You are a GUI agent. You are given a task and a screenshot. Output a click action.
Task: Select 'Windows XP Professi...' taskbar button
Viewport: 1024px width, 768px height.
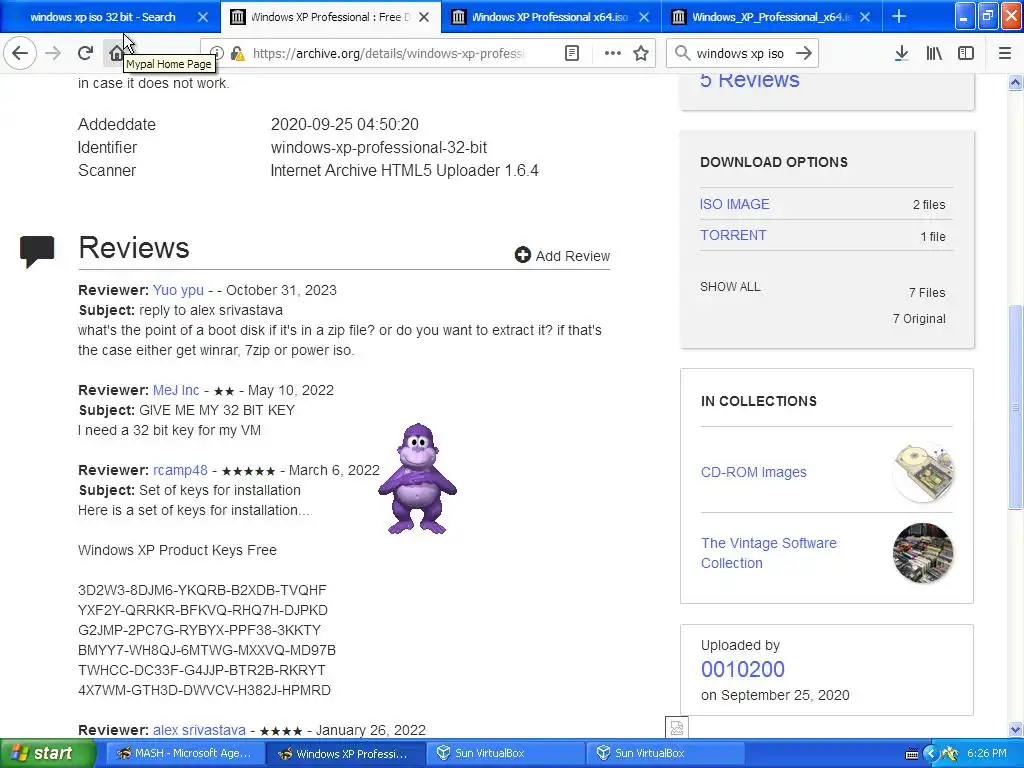click(344, 753)
